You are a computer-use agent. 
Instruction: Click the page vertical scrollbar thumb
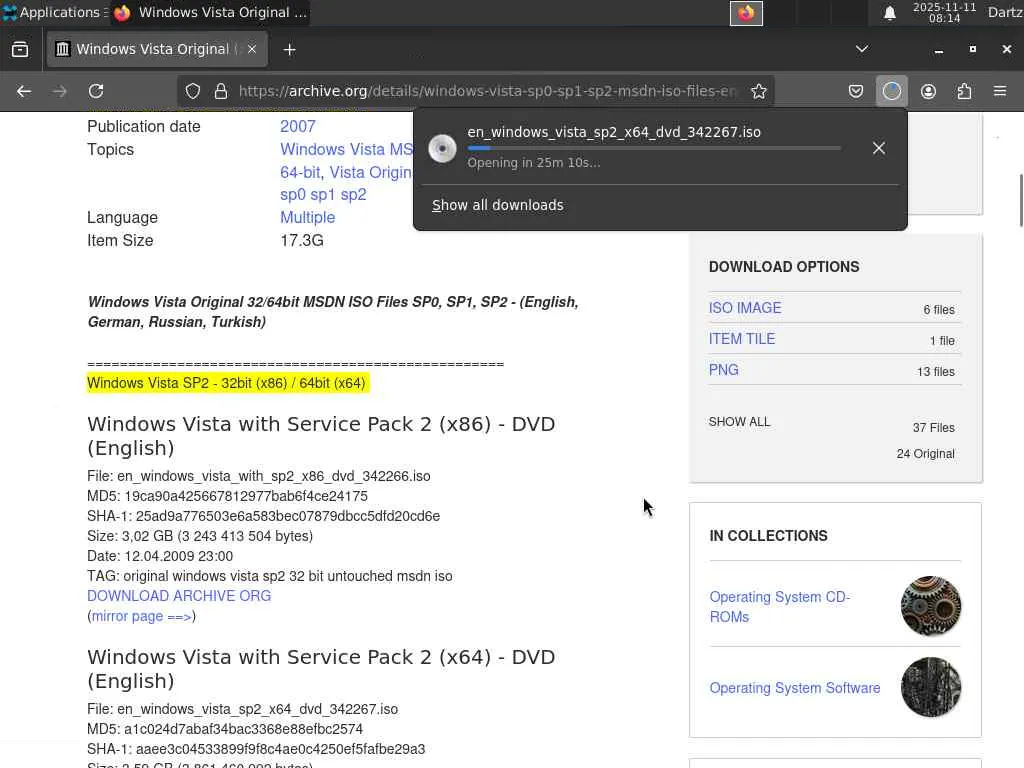coord(1021,200)
